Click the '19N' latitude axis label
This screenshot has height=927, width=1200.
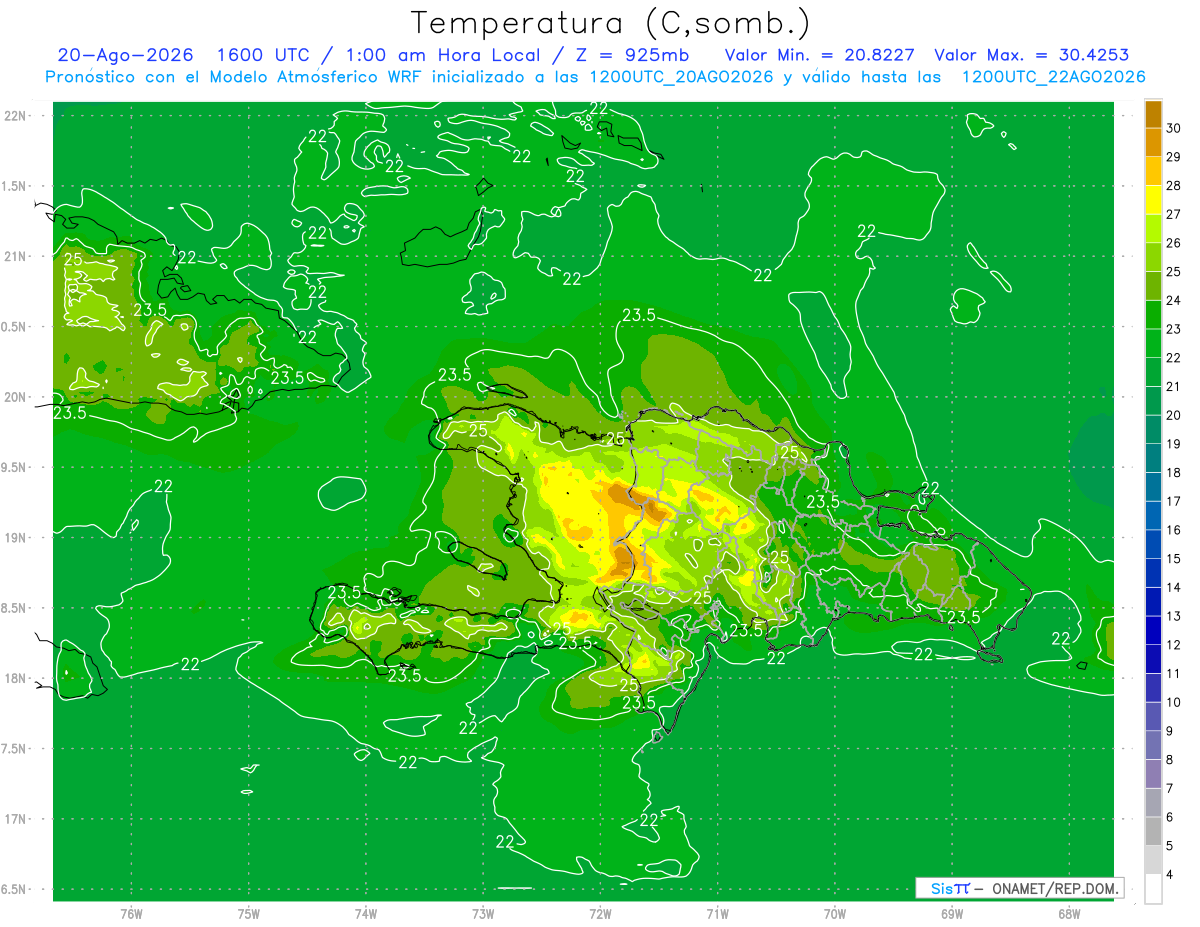[14, 537]
